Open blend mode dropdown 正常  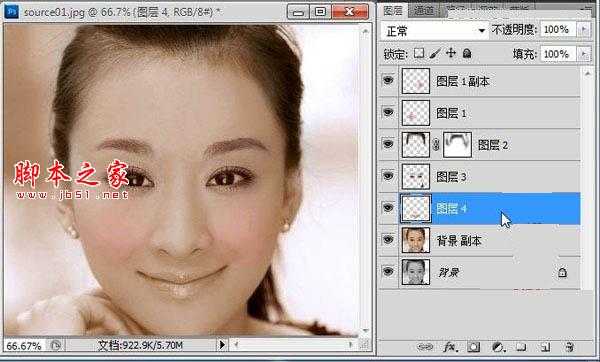pyautogui.click(x=435, y=31)
